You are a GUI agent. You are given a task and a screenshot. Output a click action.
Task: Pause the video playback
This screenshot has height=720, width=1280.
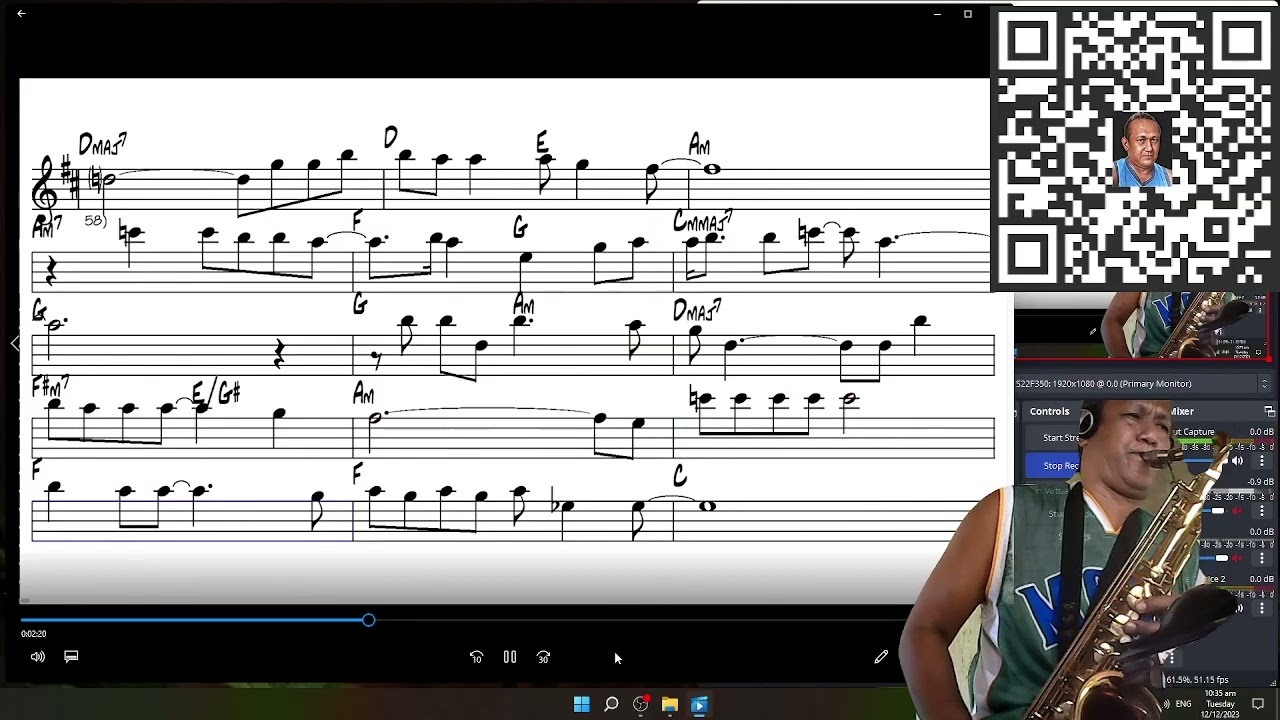[510, 657]
